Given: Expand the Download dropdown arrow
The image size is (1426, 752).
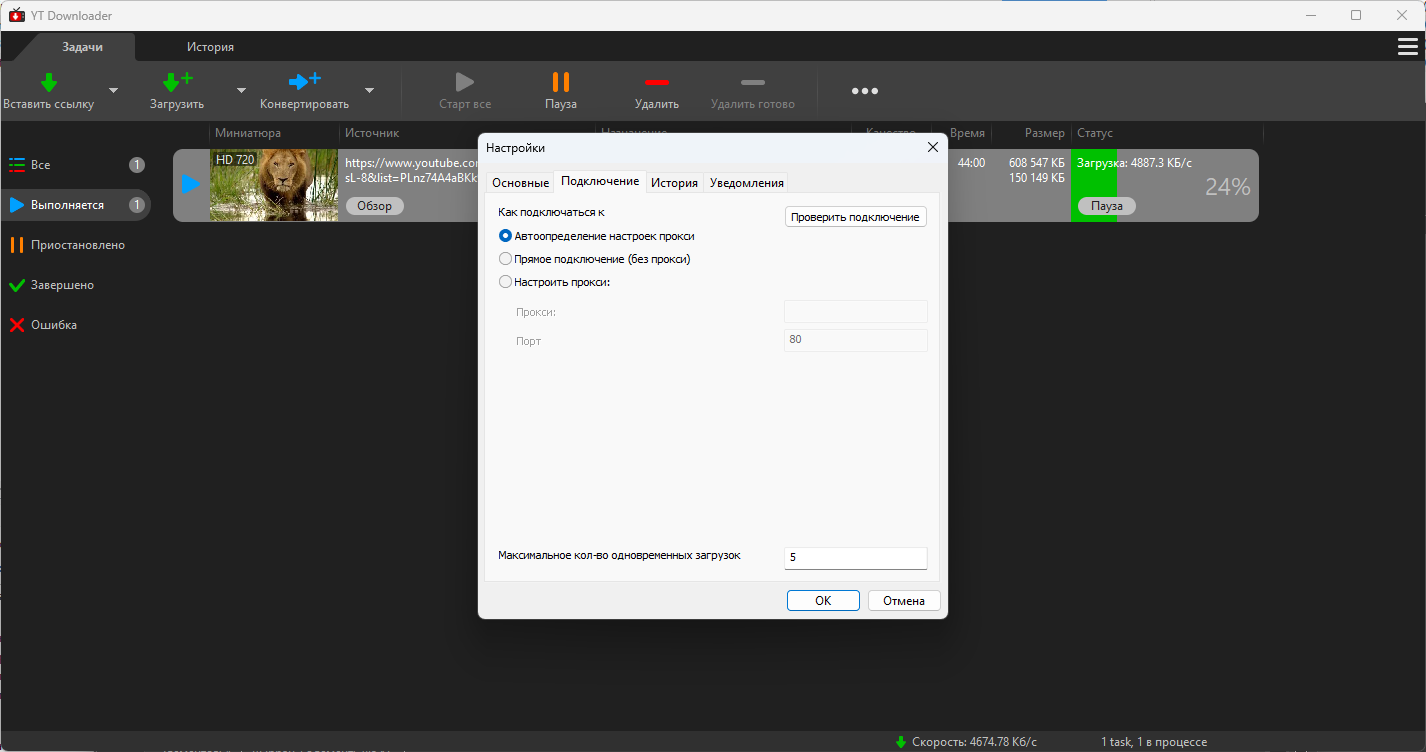Looking at the screenshot, I should (x=241, y=90).
